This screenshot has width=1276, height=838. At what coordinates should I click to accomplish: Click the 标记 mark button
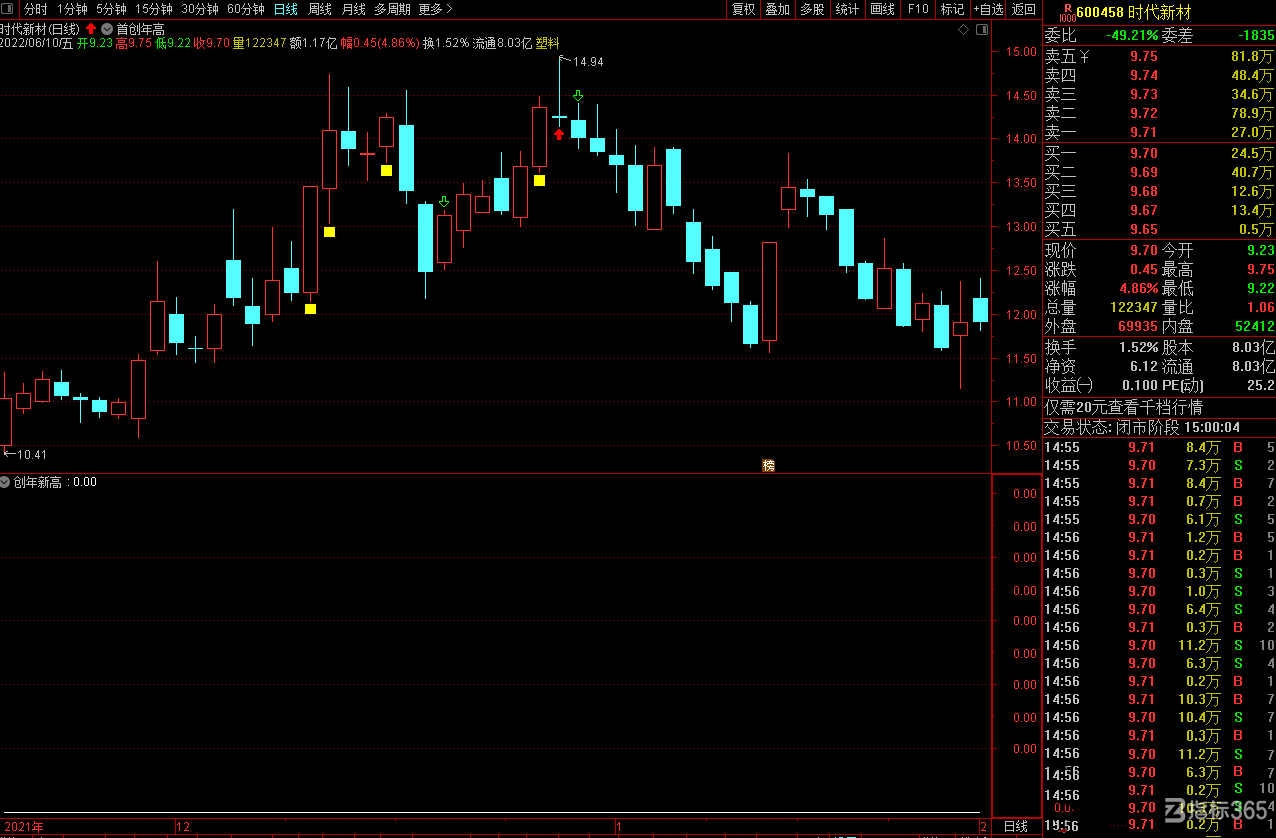(952, 10)
